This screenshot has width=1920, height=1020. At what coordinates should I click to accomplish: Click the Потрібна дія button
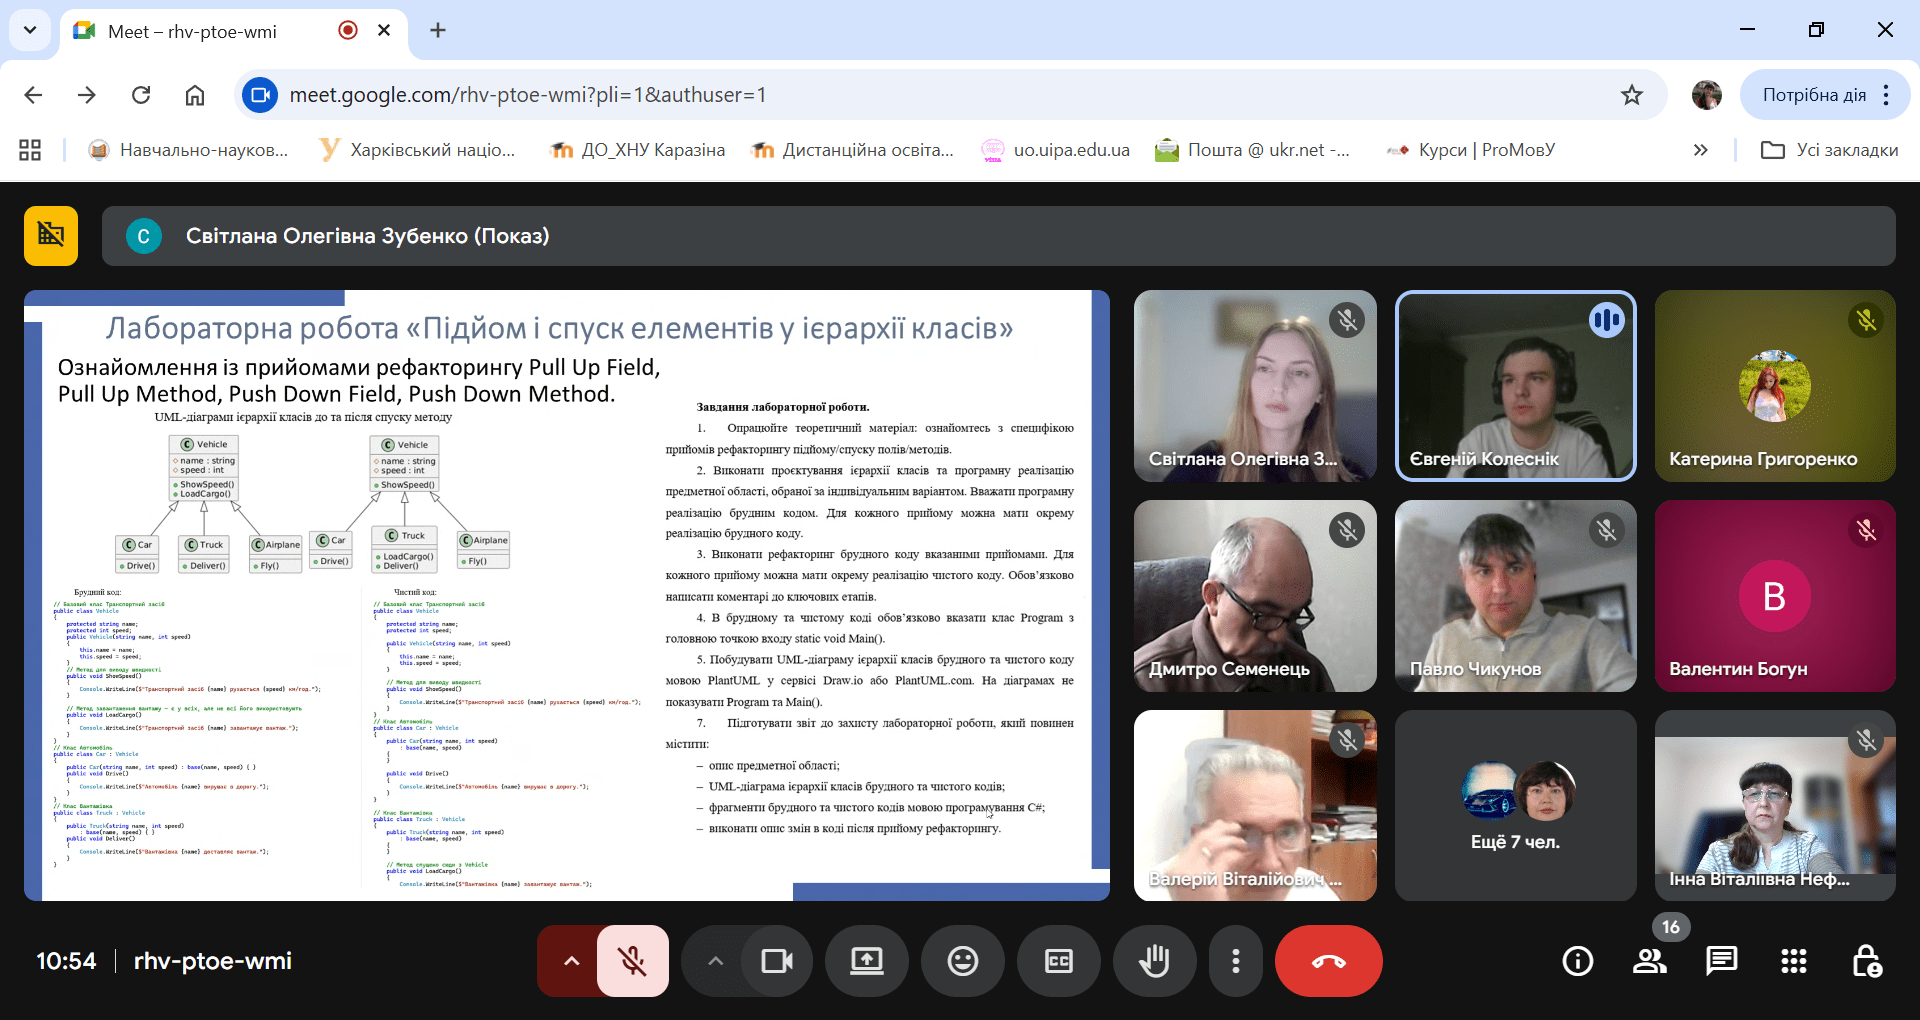[x=1813, y=95]
